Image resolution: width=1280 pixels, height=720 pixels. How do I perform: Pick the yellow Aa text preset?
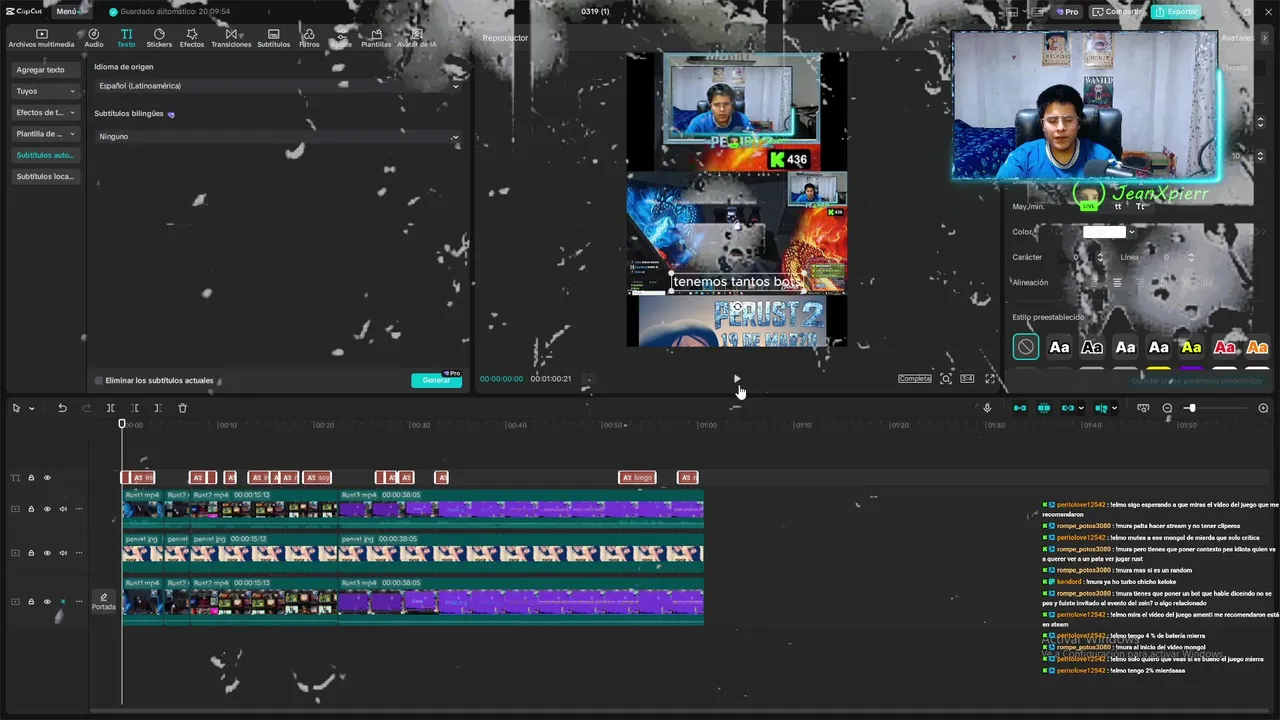tap(1191, 347)
